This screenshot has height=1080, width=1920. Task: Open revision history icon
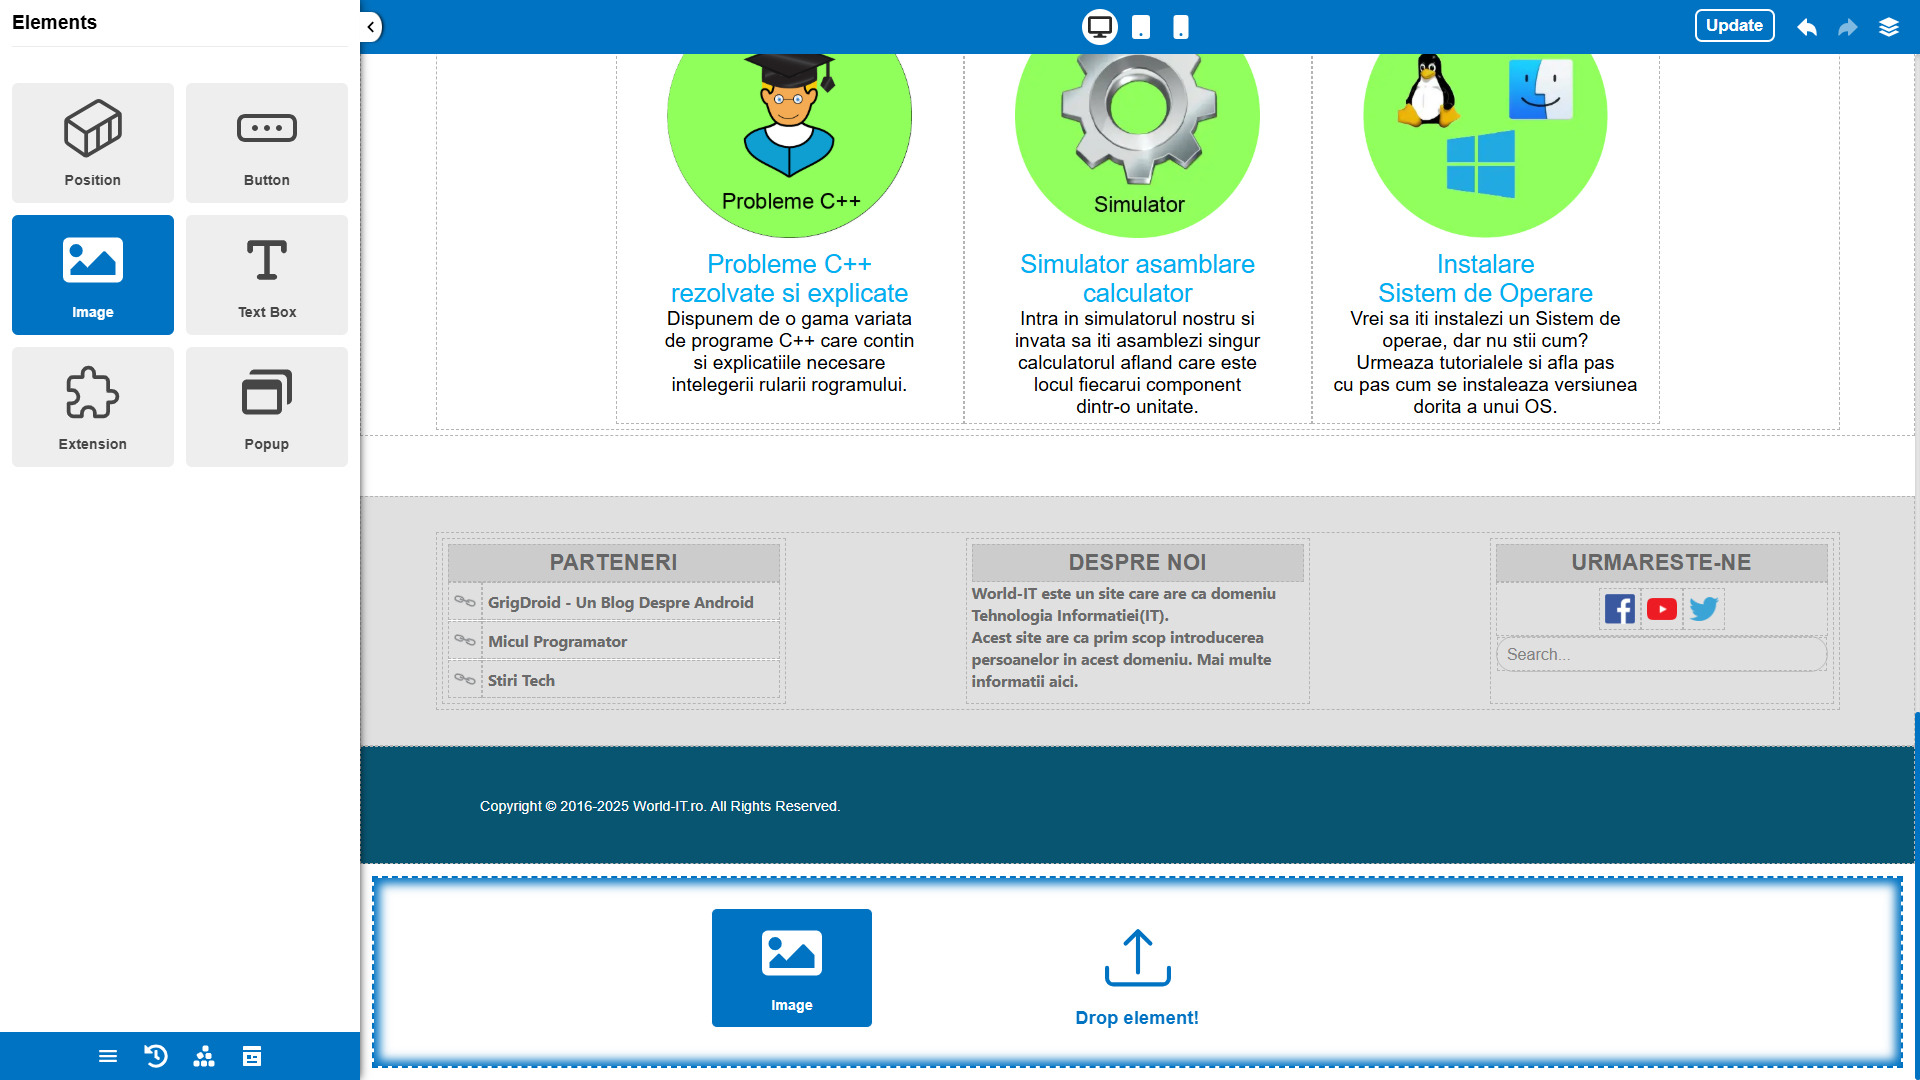pyautogui.click(x=156, y=1056)
